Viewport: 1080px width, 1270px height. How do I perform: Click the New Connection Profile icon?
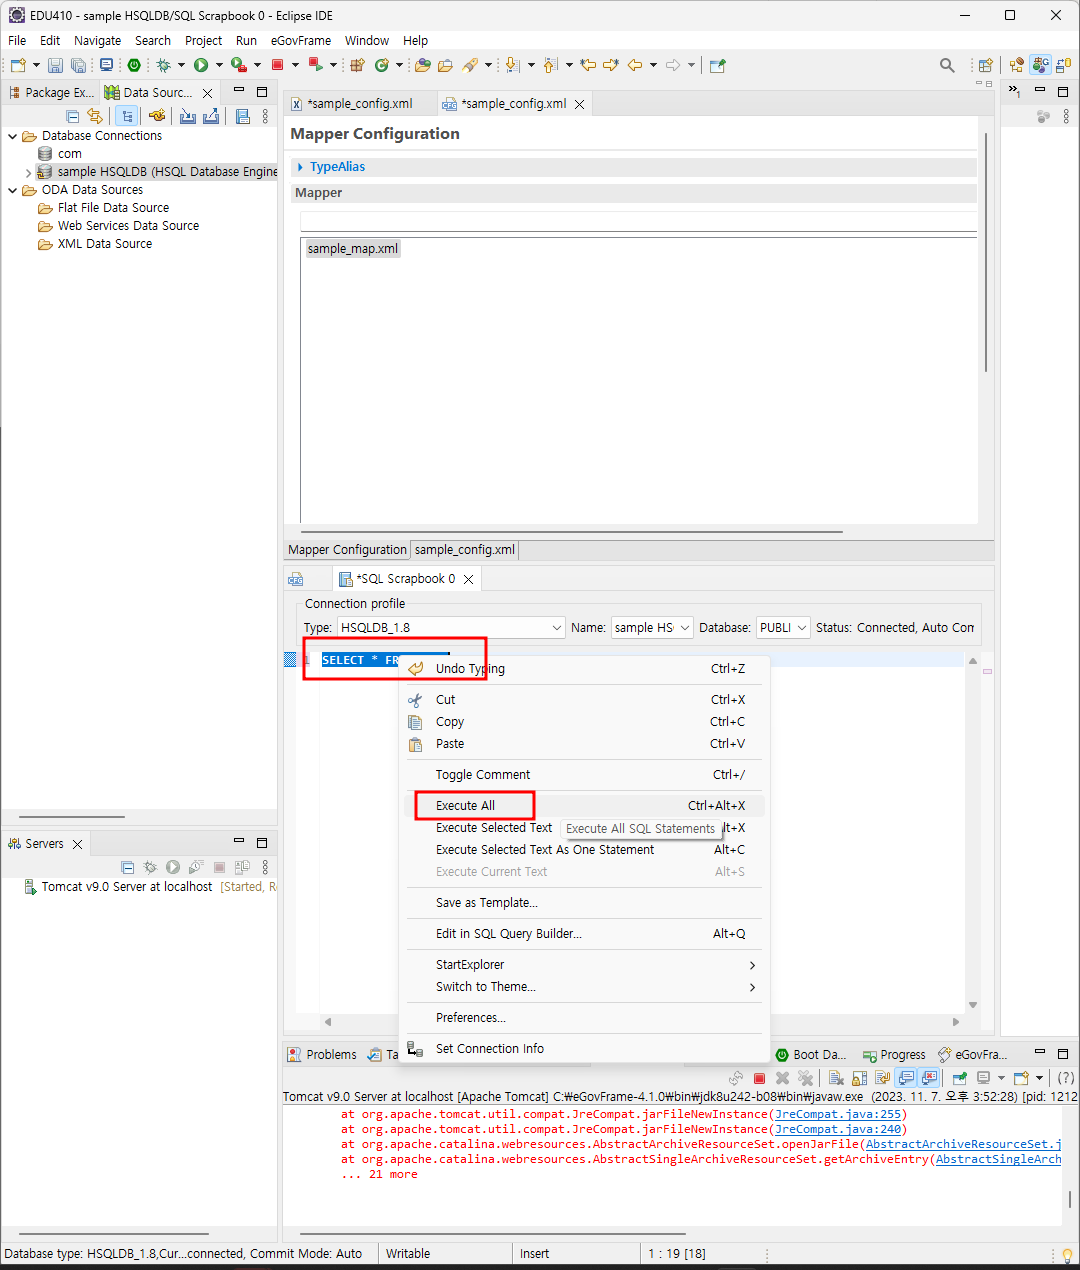[157, 116]
